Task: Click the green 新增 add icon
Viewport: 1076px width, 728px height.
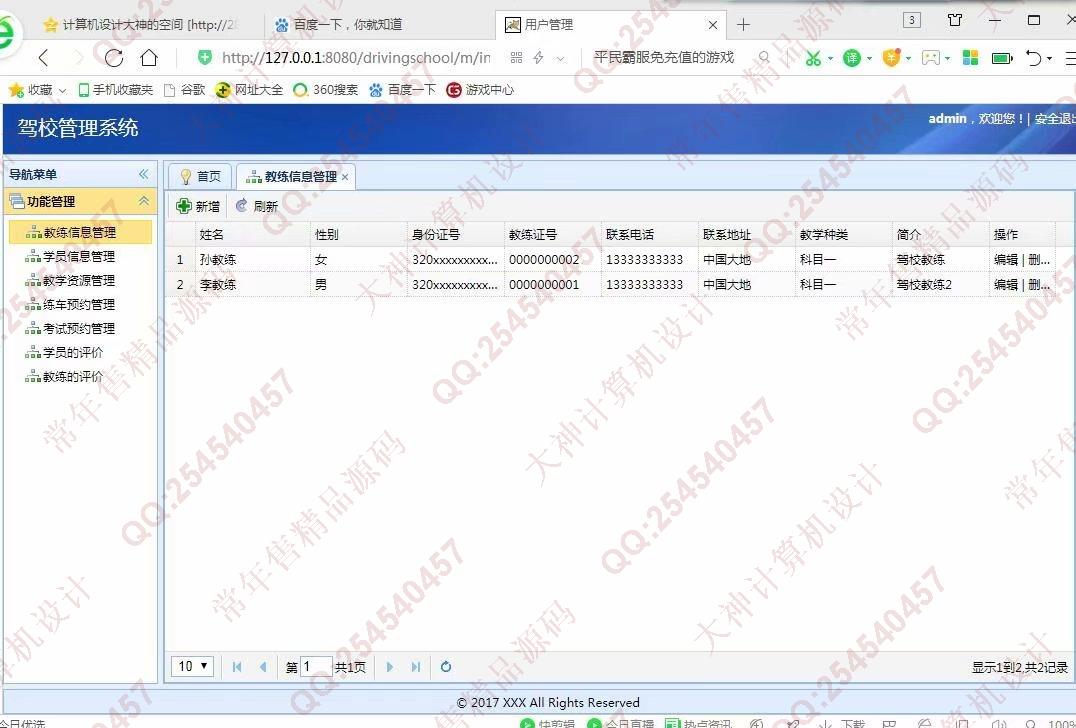Action: click(184, 206)
